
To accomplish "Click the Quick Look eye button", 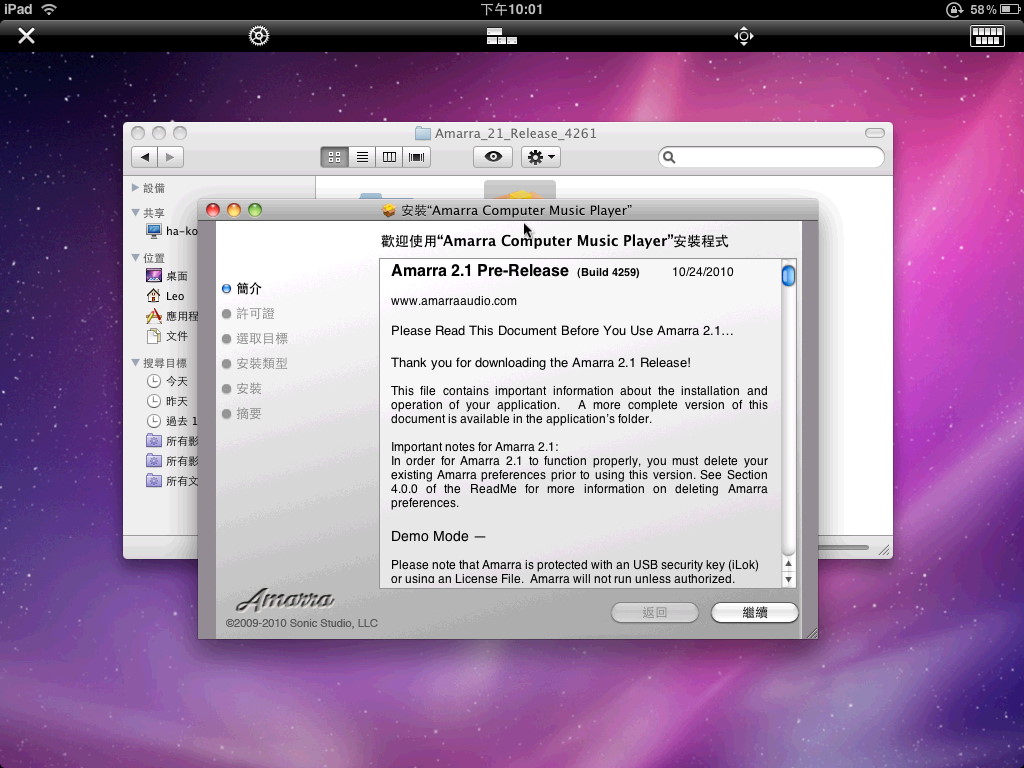I will (493, 157).
